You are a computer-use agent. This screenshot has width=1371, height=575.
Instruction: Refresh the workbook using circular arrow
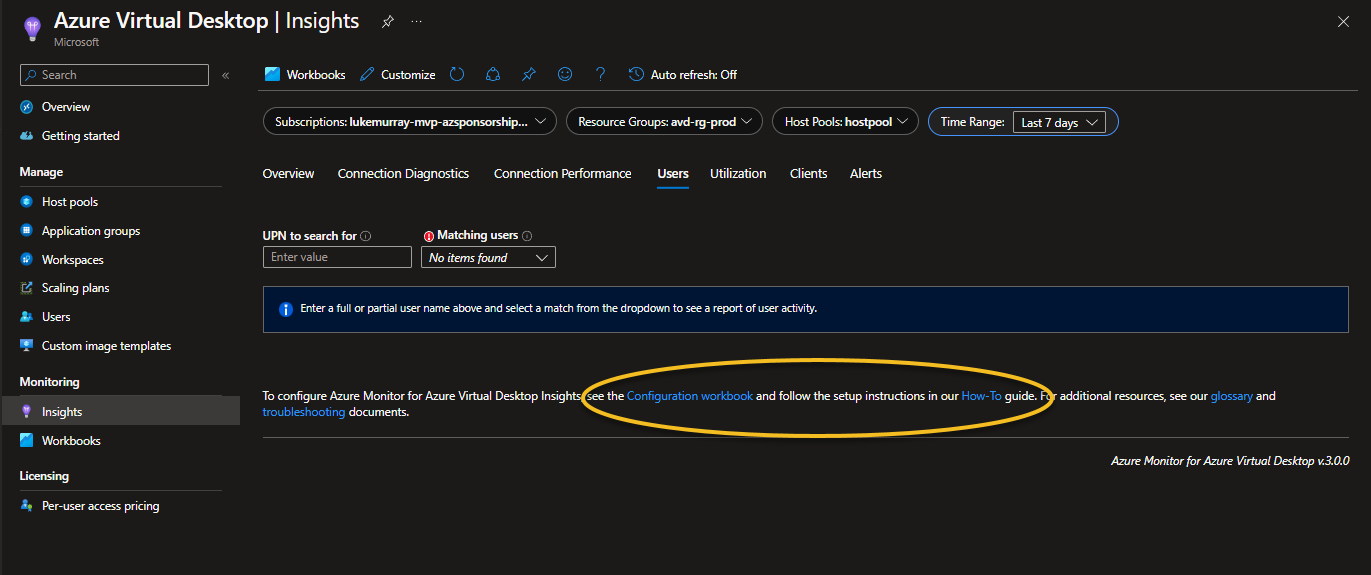coord(457,74)
